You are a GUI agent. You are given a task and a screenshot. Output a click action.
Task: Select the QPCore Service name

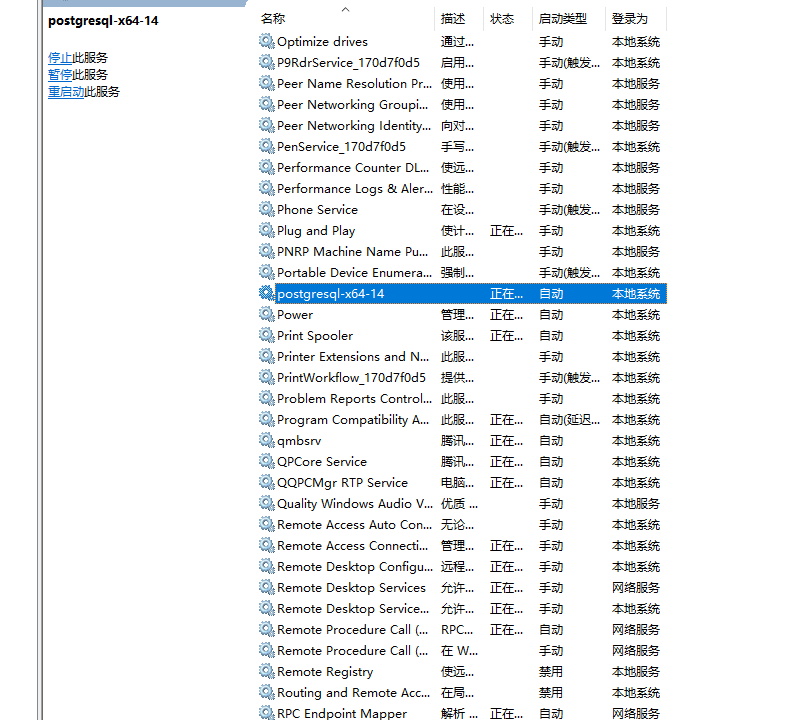pos(322,462)
